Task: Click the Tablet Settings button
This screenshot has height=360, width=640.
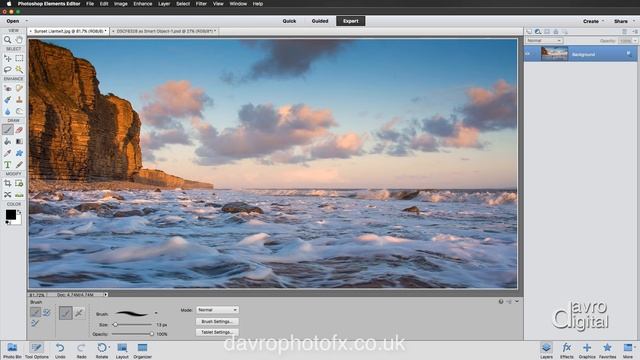Action: point(217,332)
